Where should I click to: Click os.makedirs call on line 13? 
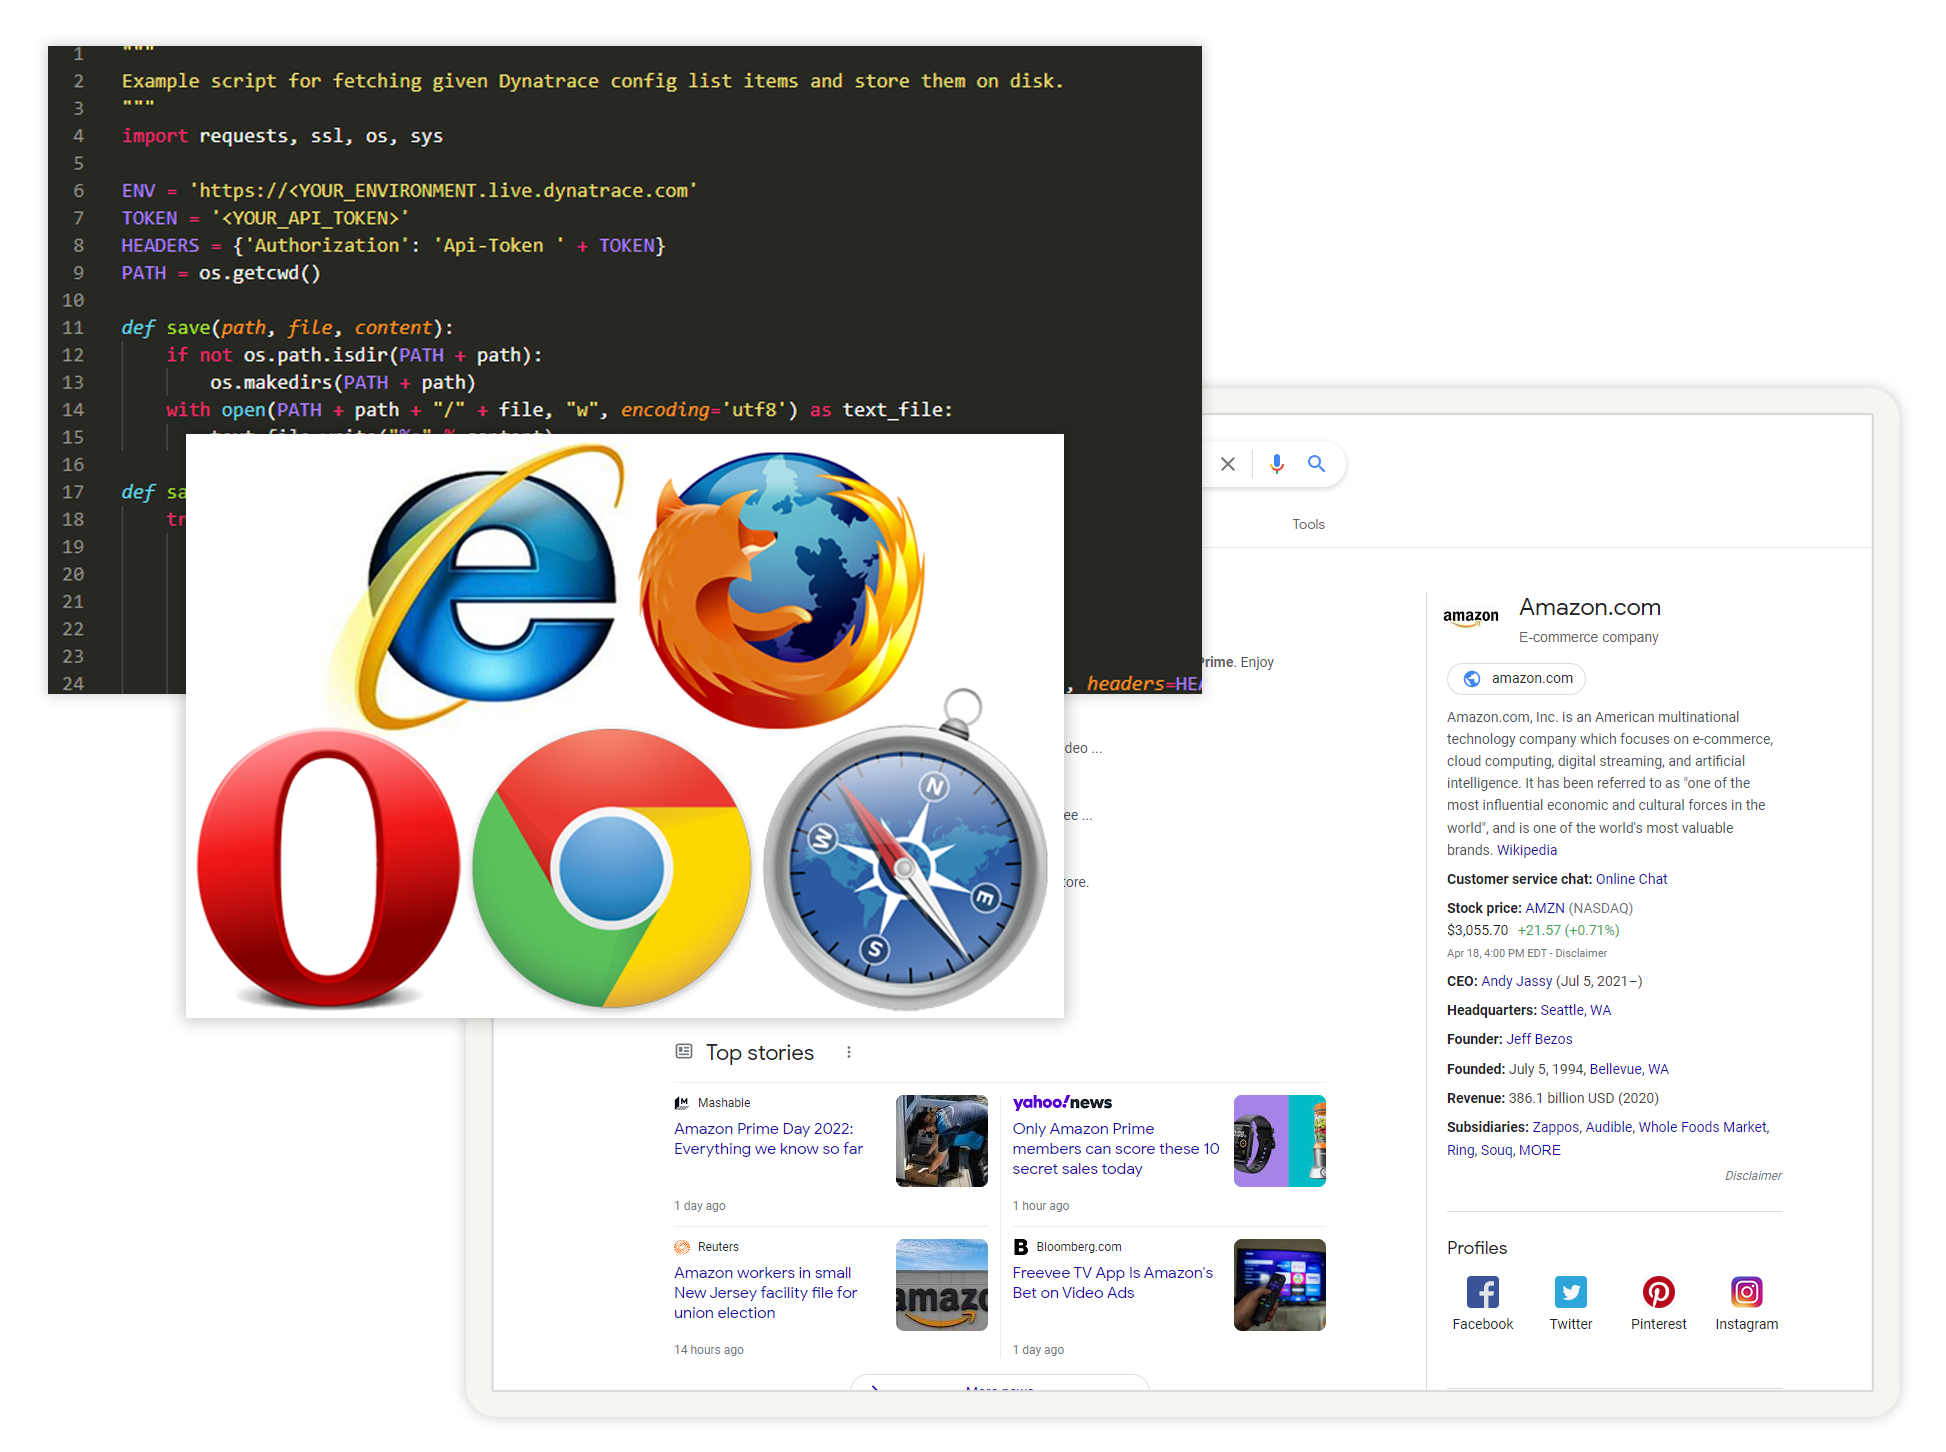[343, 382]
